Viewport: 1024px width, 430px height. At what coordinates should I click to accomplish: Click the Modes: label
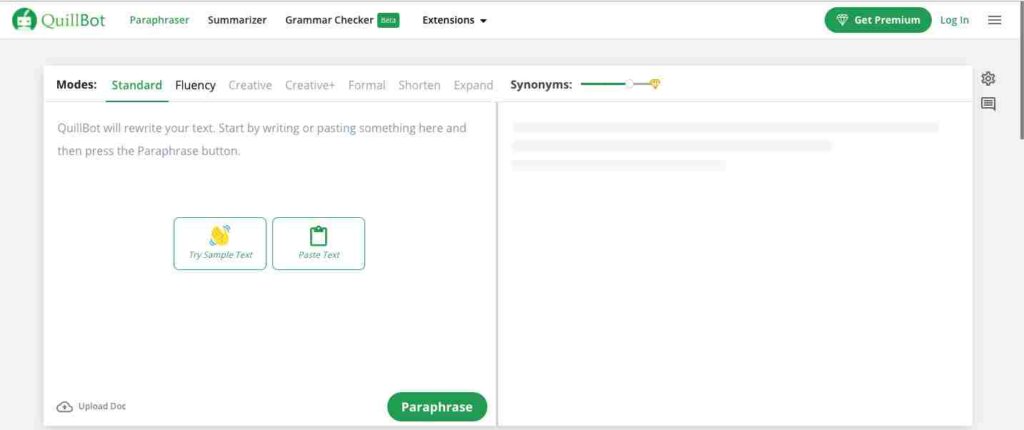pyautogui.click(x=76, y=84)
